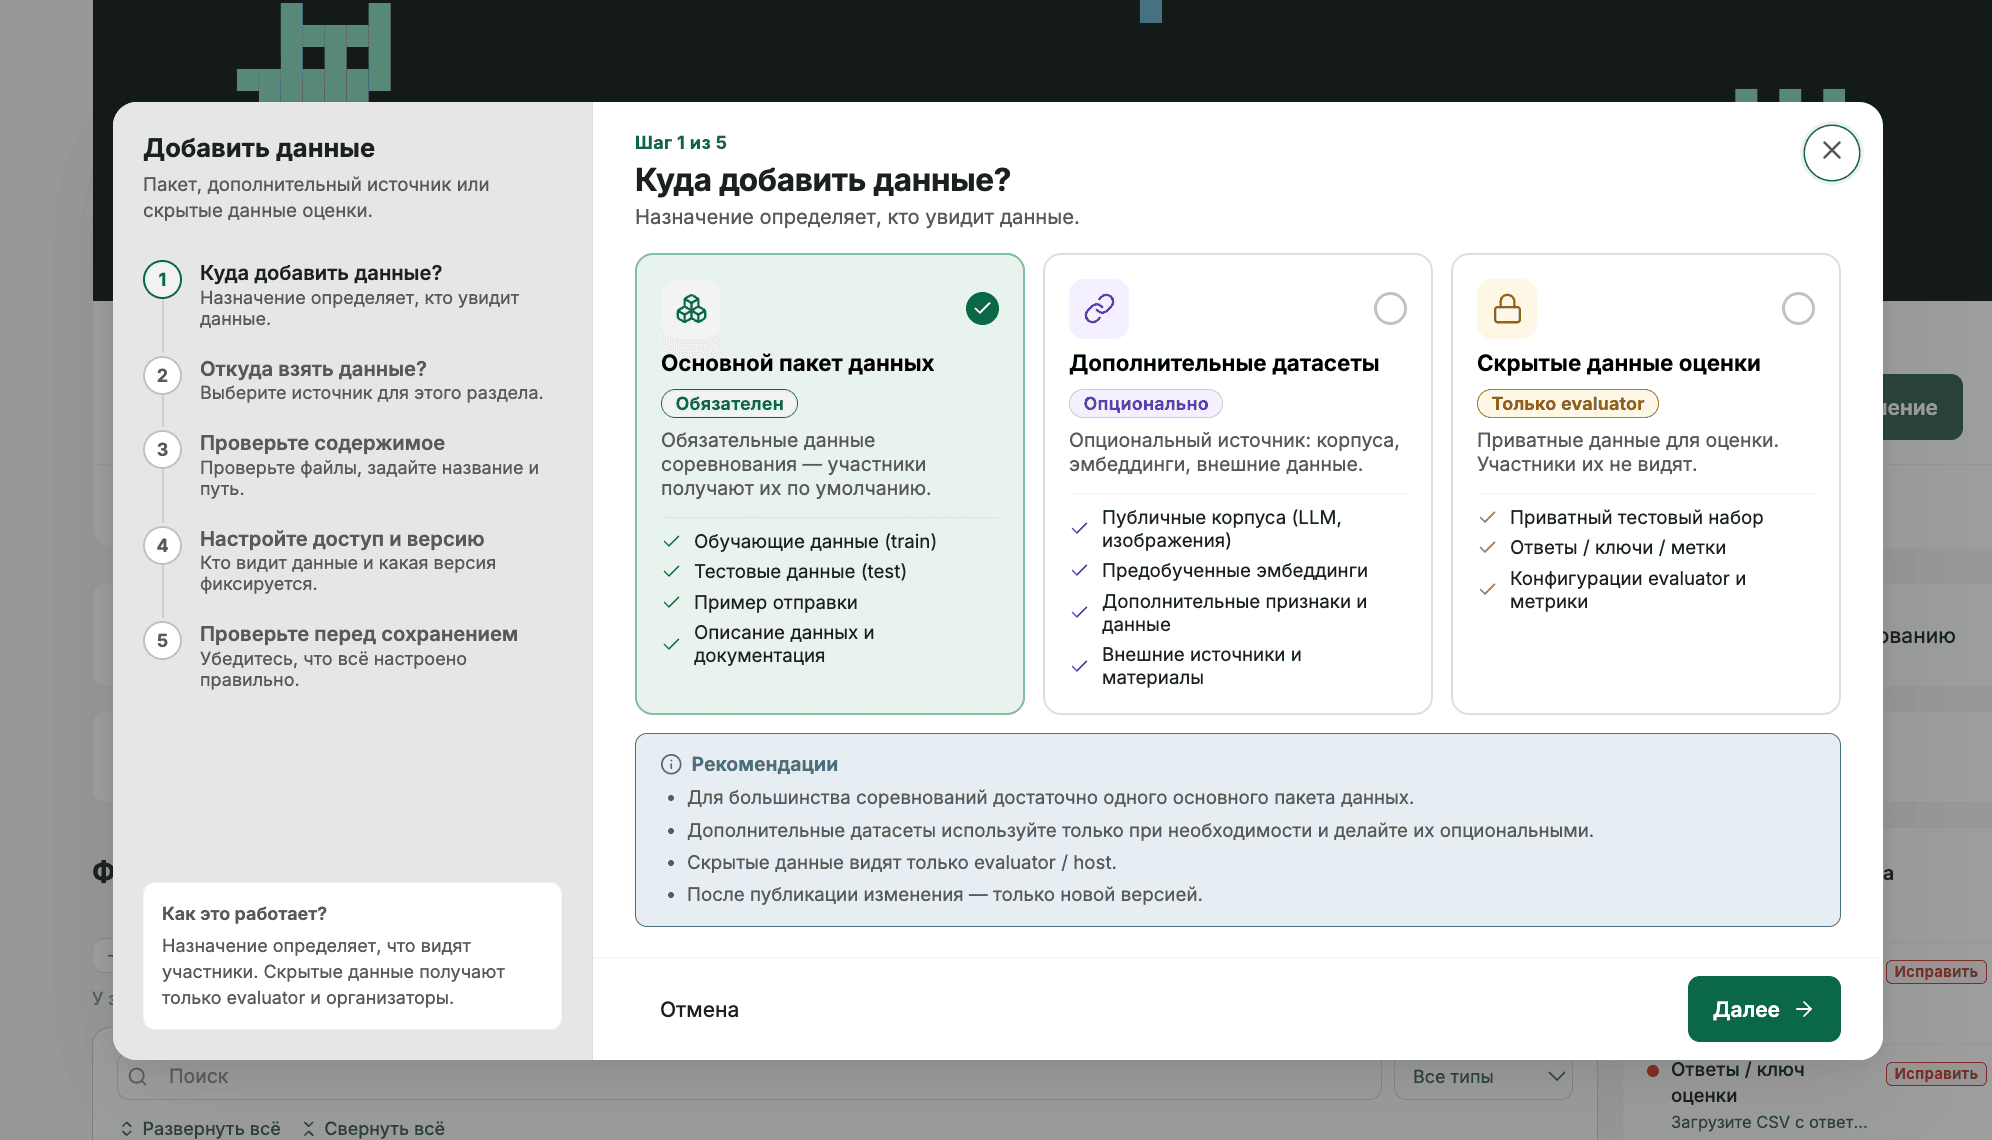Viewport: 1992px width, 1140px height.
Task: Click the link icon on Дополнительные датасеты card
Action: 1099,309
